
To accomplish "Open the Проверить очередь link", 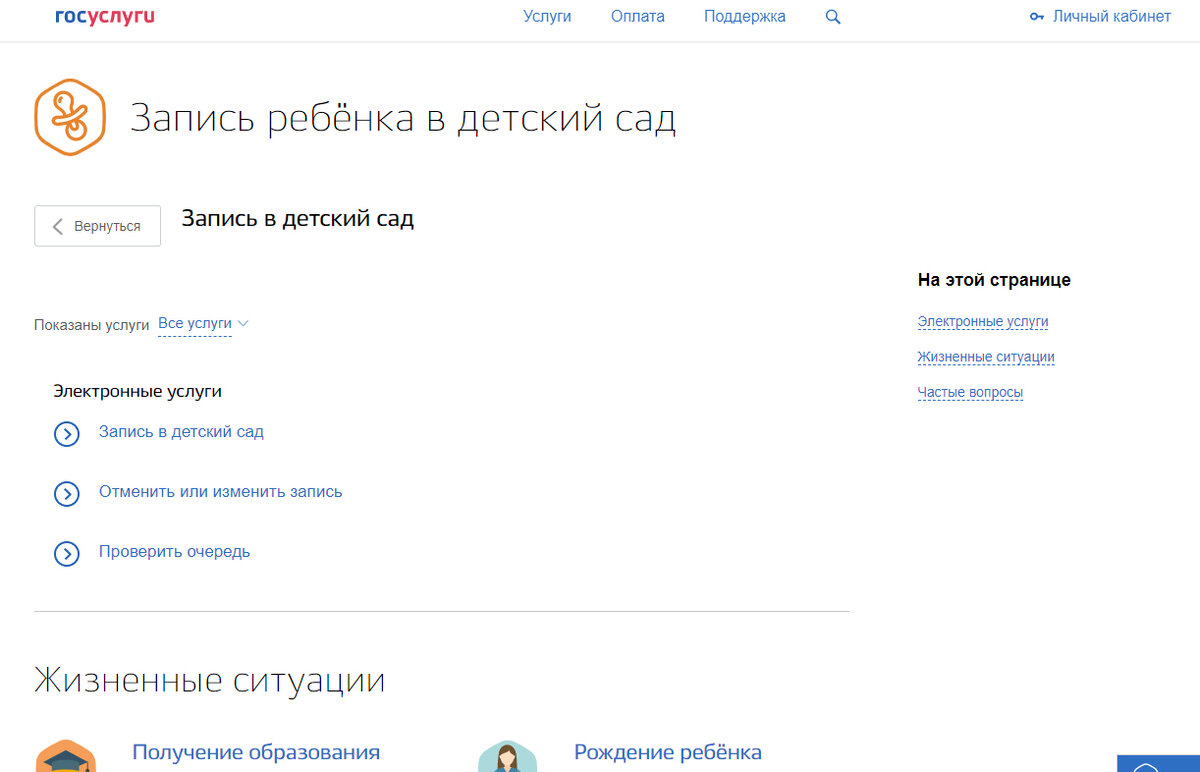I will click(174, 552).
